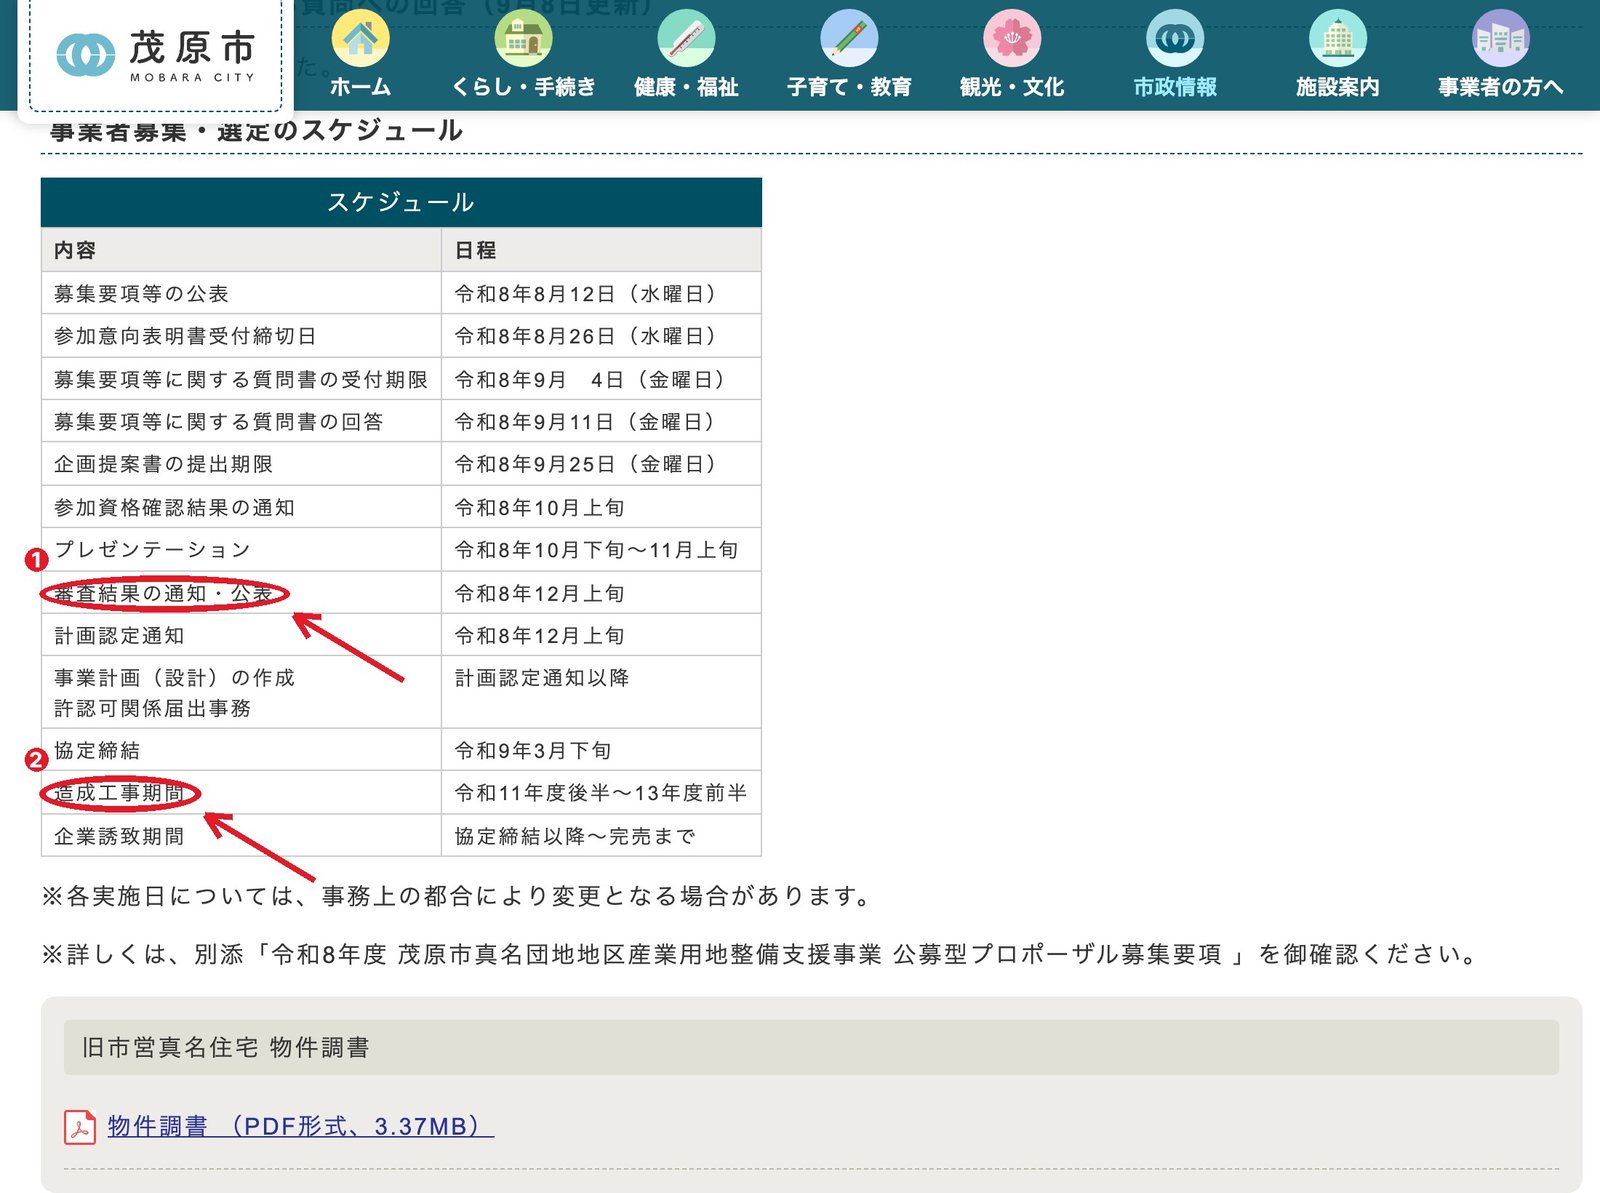This screenshot has width=1600, height=1193.
Task: Click the Mobara City logo
Action: click(156, 55)
